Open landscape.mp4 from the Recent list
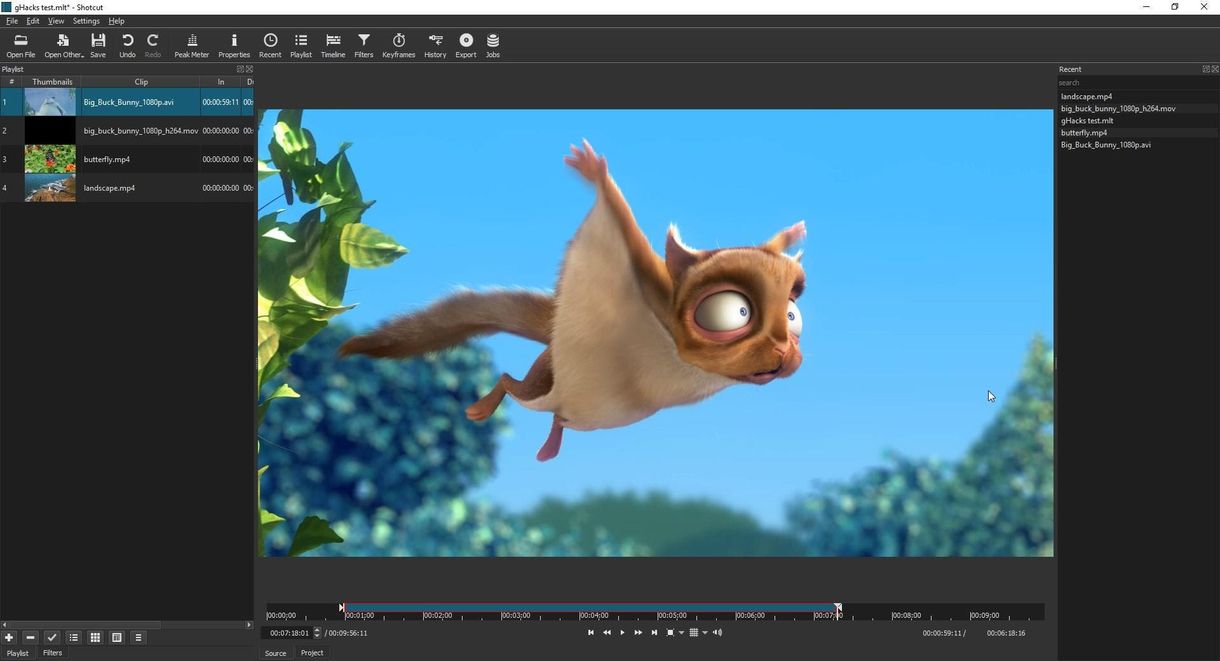 [x=1086, y=97]
